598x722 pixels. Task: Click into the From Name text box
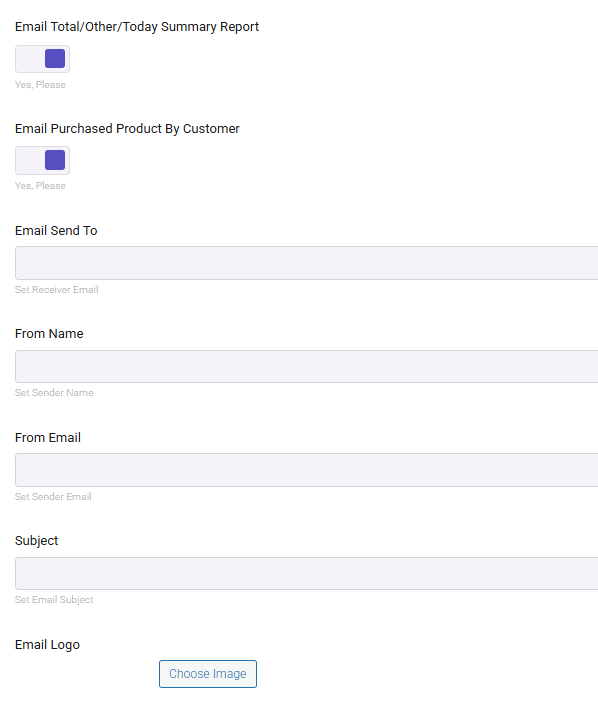(307, 367)
